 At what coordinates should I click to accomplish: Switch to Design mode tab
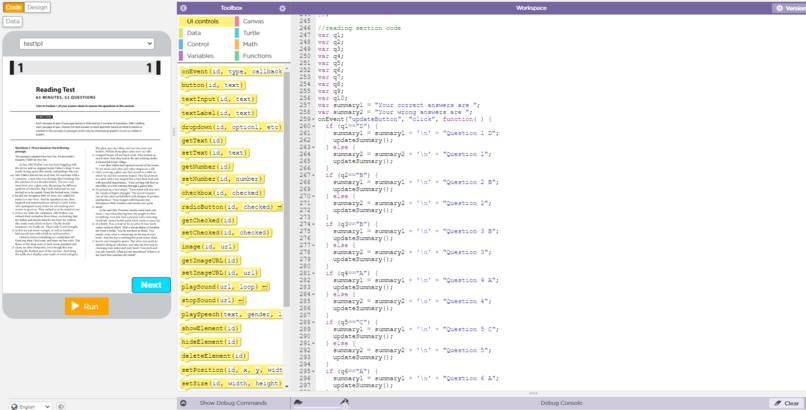click(x=37, y=7)
